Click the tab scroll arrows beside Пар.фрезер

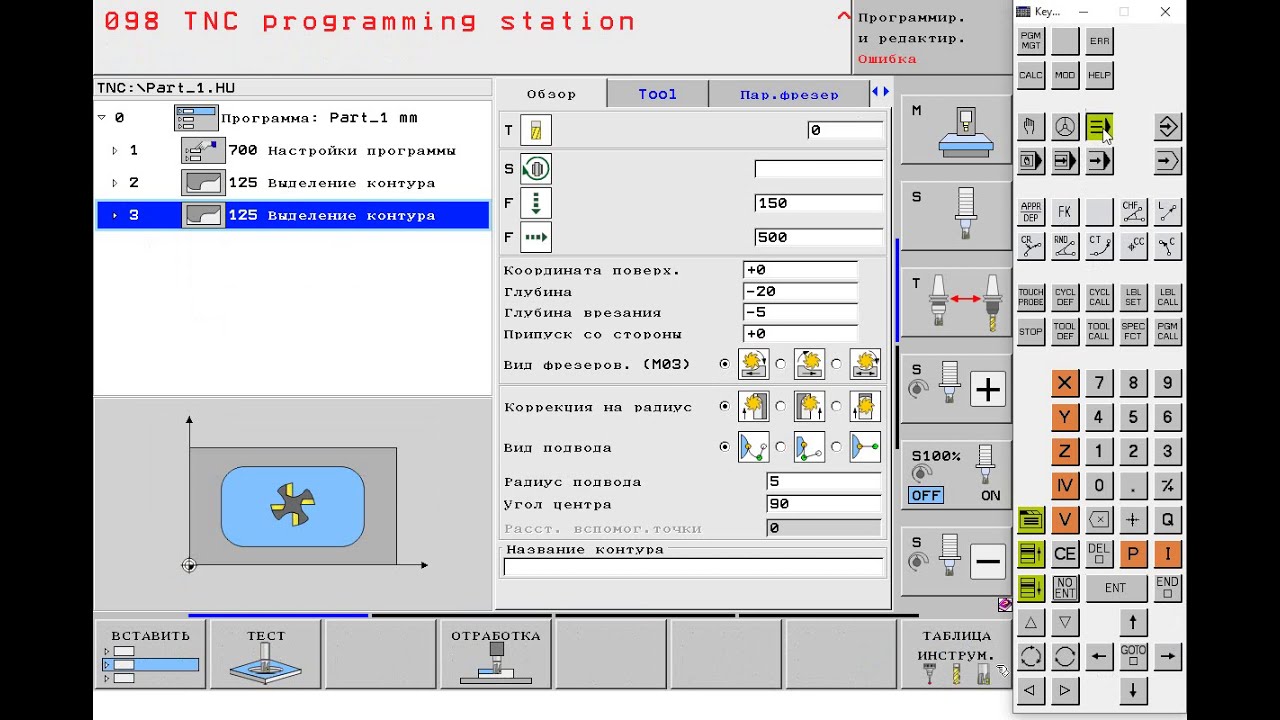coord(880,92)
